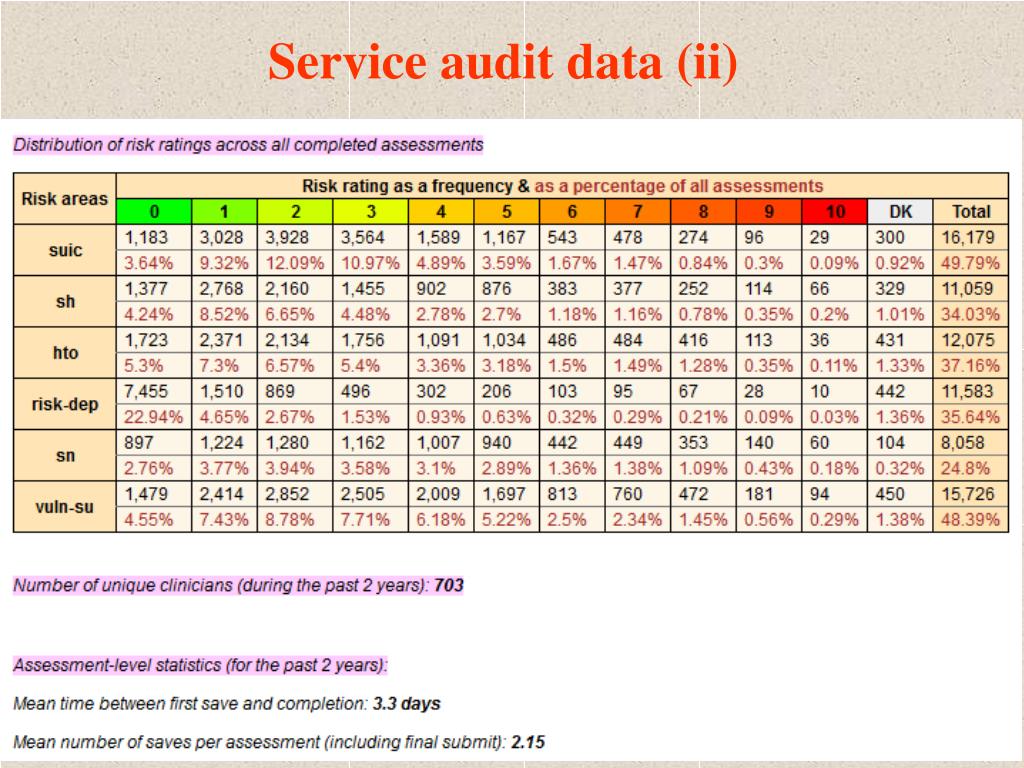Viewport: 1024px width, 768px height.
Task: Click the rating 5 header cell
Action: pos(507,212)
